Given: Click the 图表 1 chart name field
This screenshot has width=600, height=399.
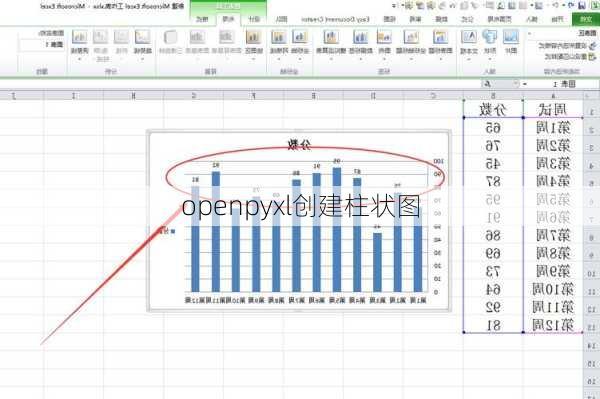Looking at the screenshot, I should click(x=42, y=45).
